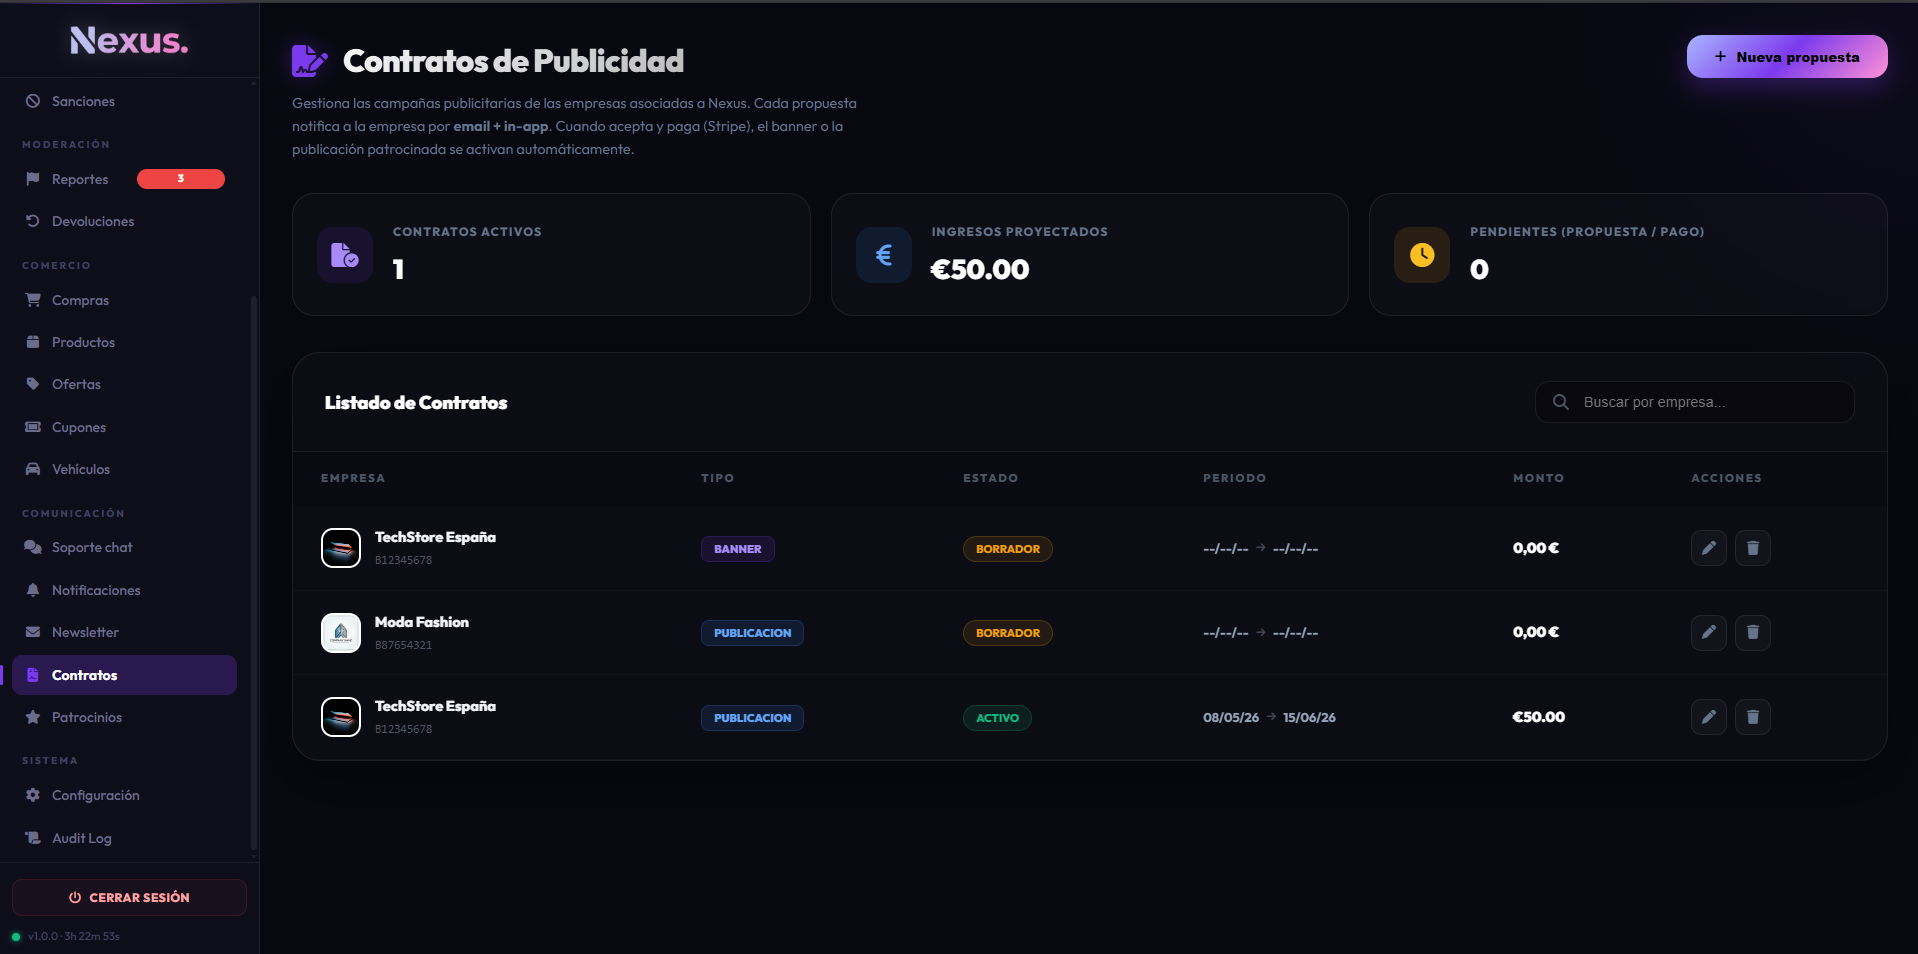Go to Devoluciones page
The image size is (1918, 954).
pyautogui.click(x=124, y=221)
